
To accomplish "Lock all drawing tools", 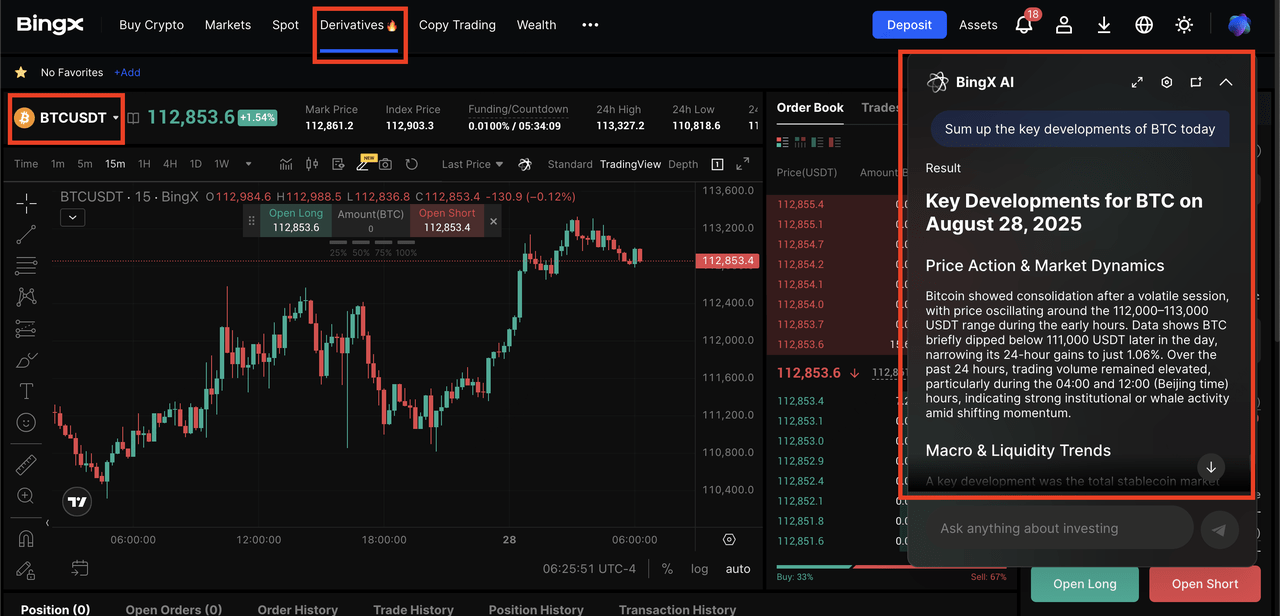I will [26, 570].
